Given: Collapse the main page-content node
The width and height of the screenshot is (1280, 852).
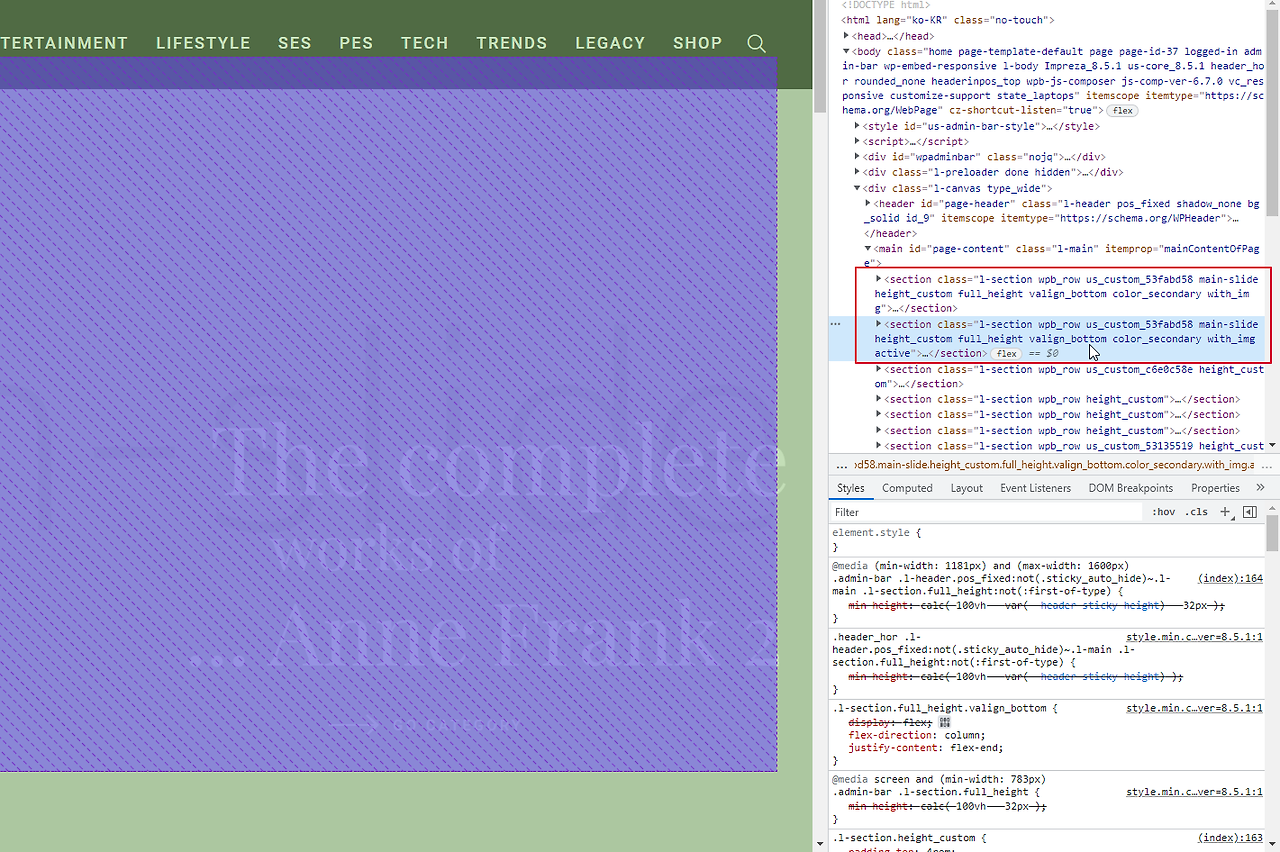Looking at the screenshot, I should tap(869, 249).
